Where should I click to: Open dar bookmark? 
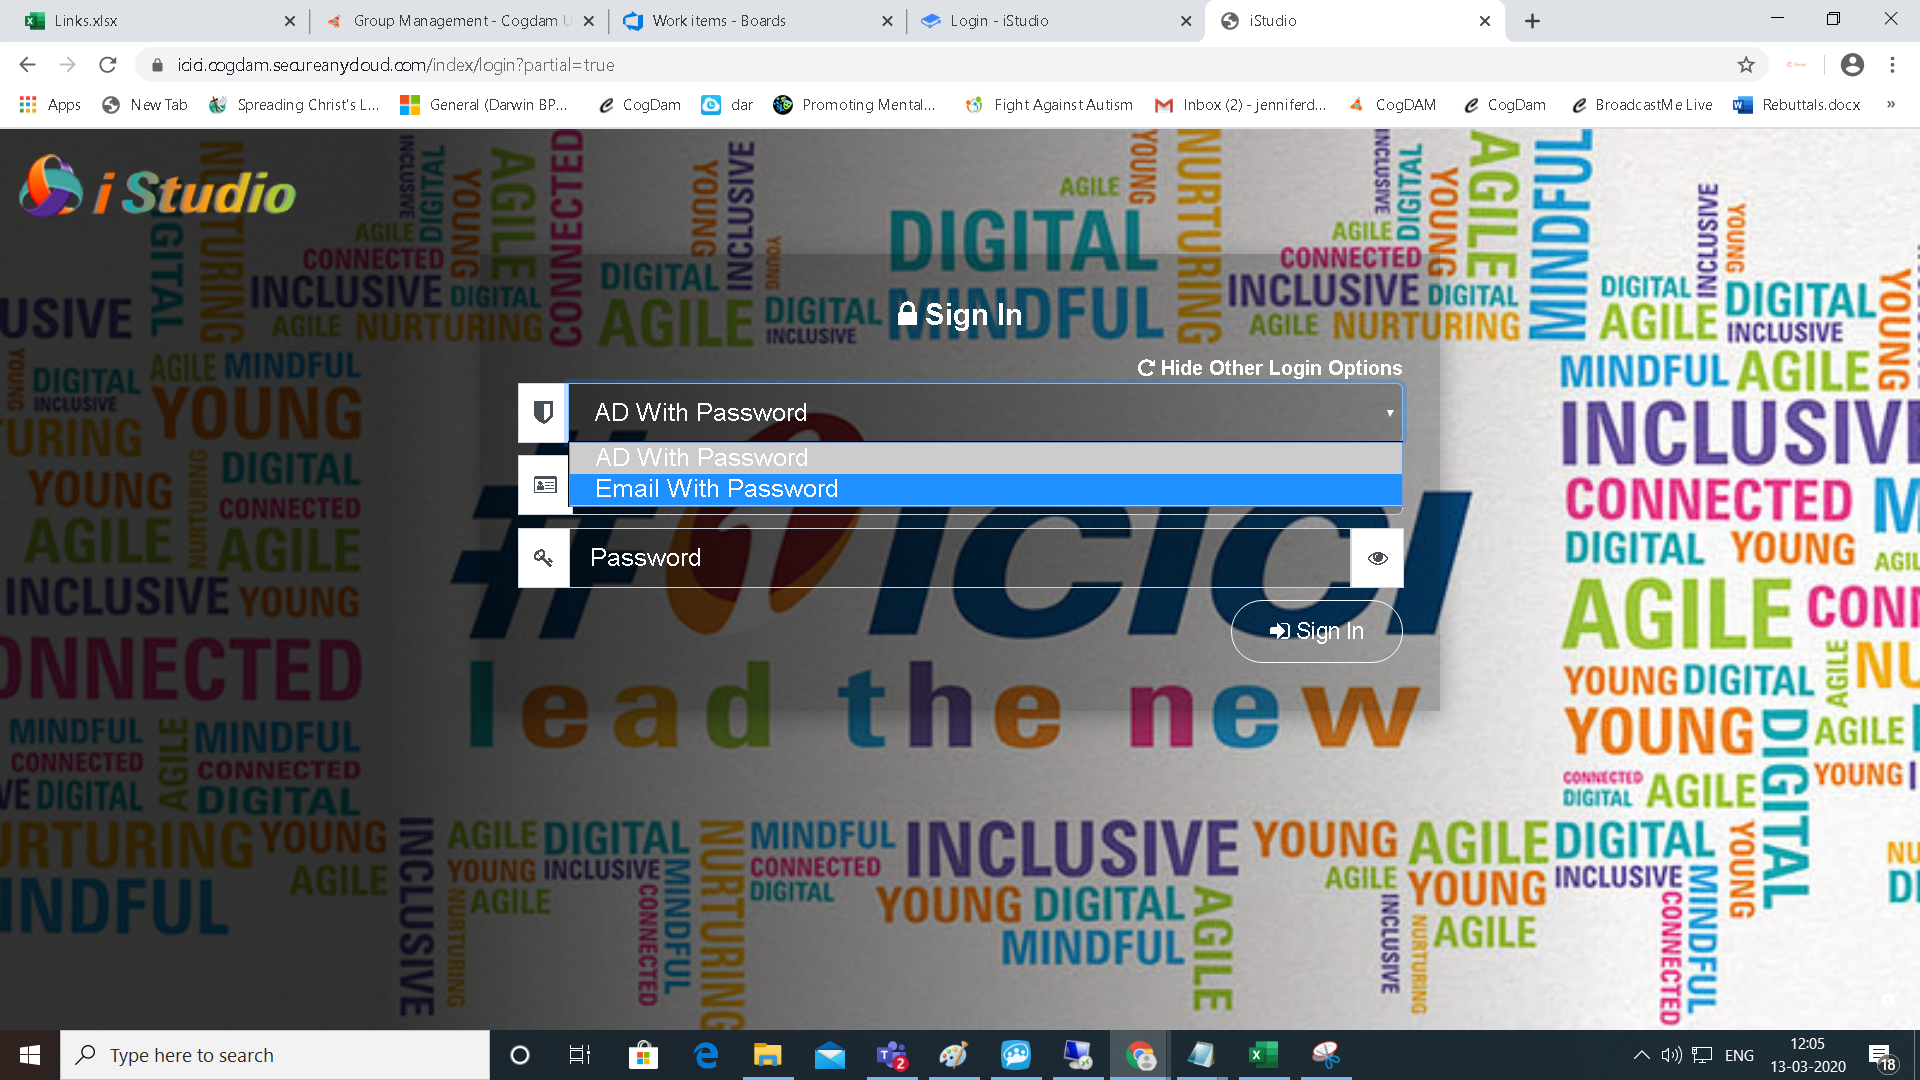pos(728,105)
